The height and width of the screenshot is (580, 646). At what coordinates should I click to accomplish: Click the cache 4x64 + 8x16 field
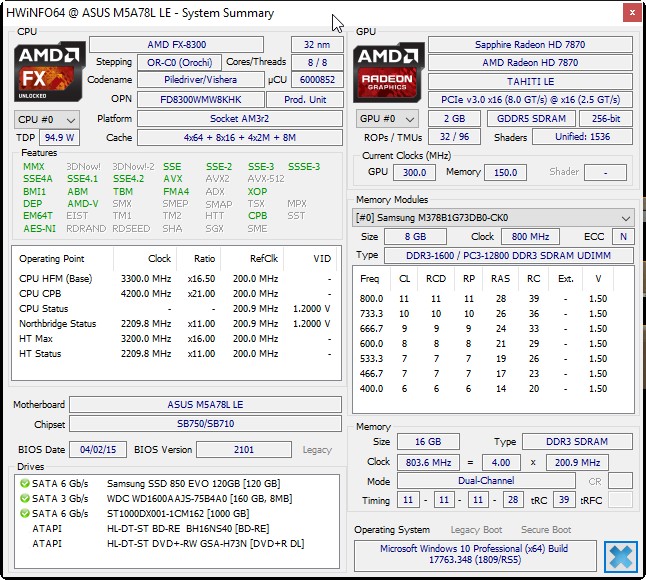coord(239,138)
